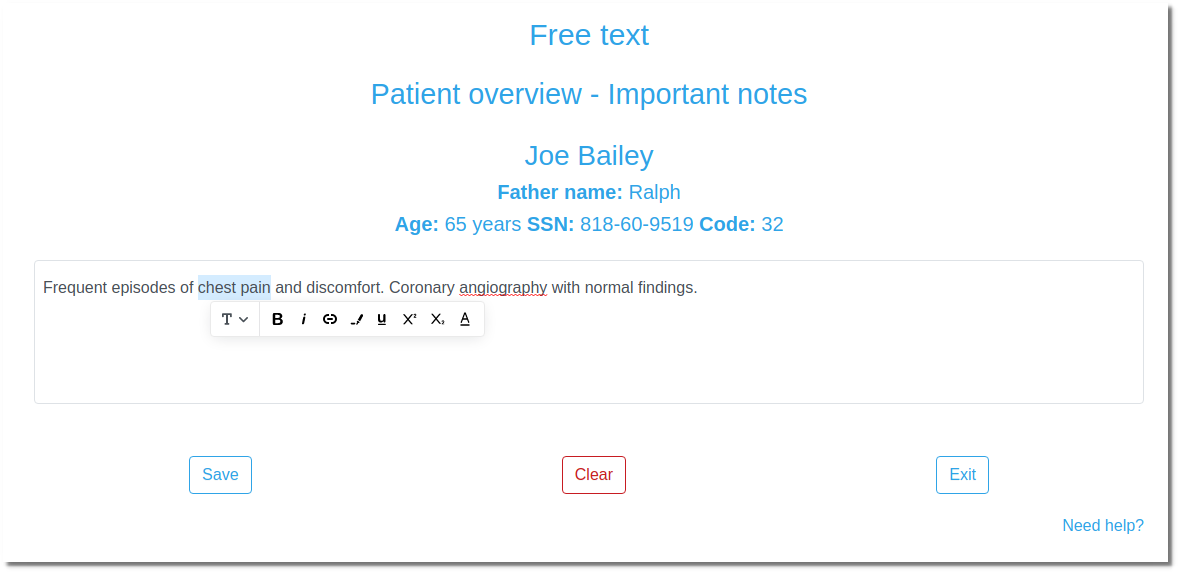Screen dimensions: 1179x573
Task: Click the Free text page title
Action: (x=589, y=35)
